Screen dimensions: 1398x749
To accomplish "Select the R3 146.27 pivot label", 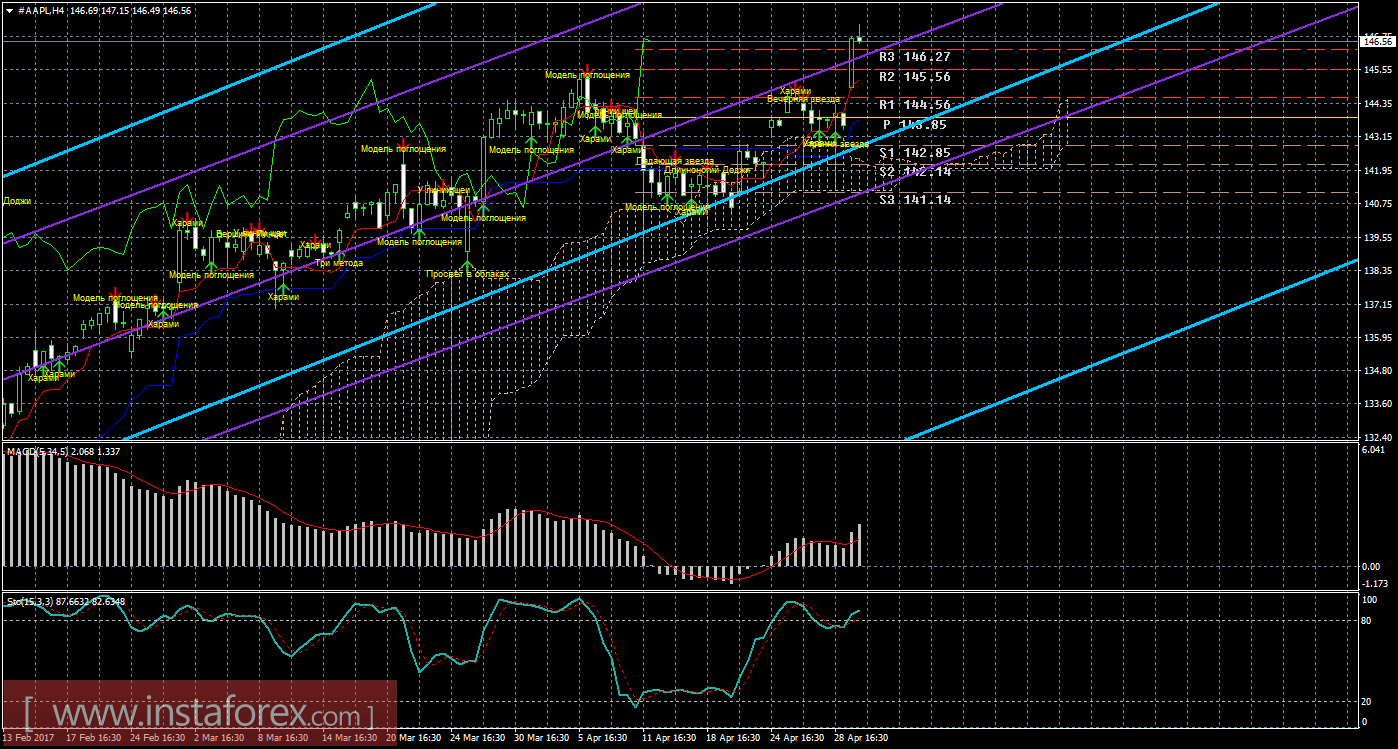I will click(914, 58).
